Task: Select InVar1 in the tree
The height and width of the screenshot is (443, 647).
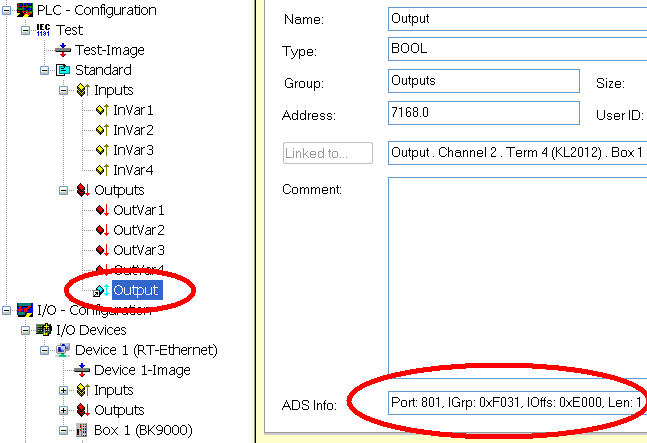Action: [x=133, y=110]
